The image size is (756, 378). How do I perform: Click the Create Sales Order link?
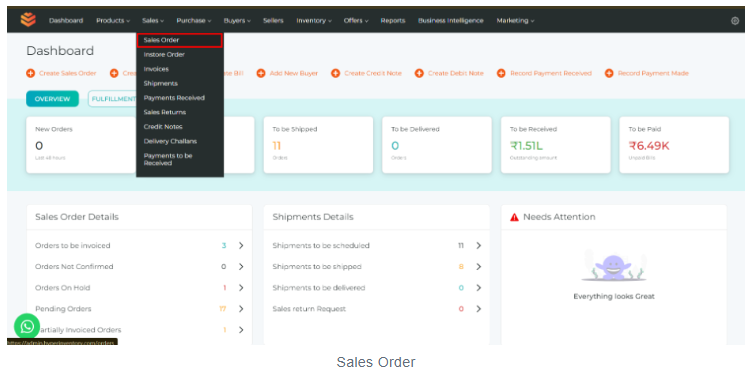[x=68, y=73]
